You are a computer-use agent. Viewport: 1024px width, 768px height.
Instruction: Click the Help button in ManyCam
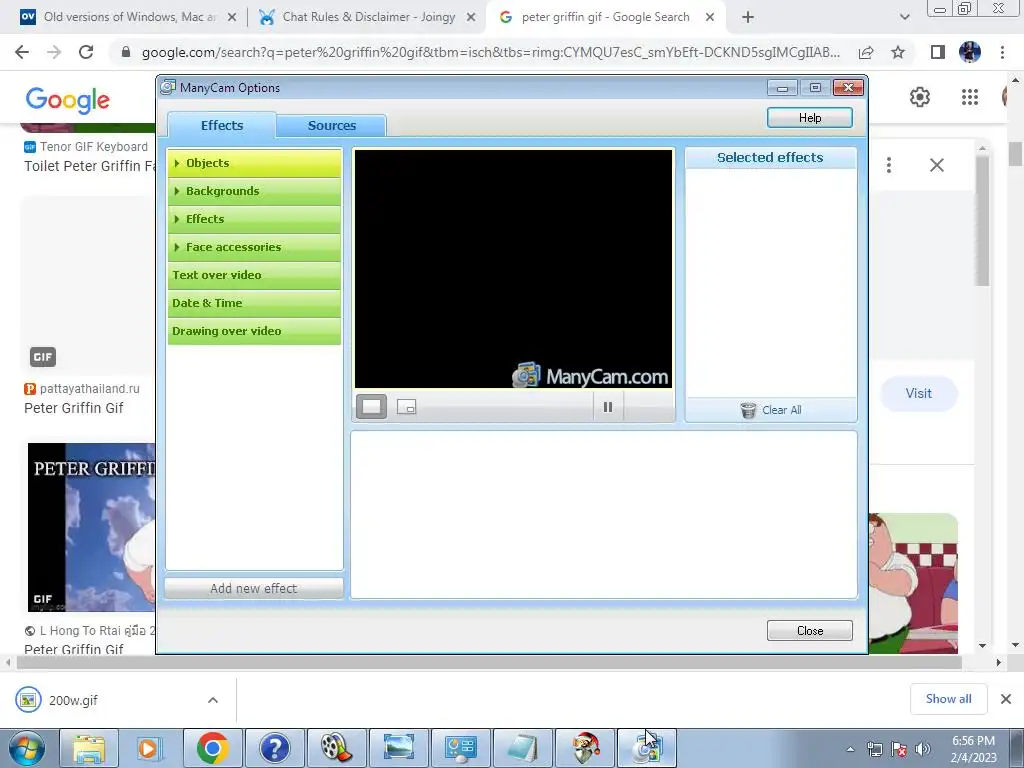click(809, 118)
